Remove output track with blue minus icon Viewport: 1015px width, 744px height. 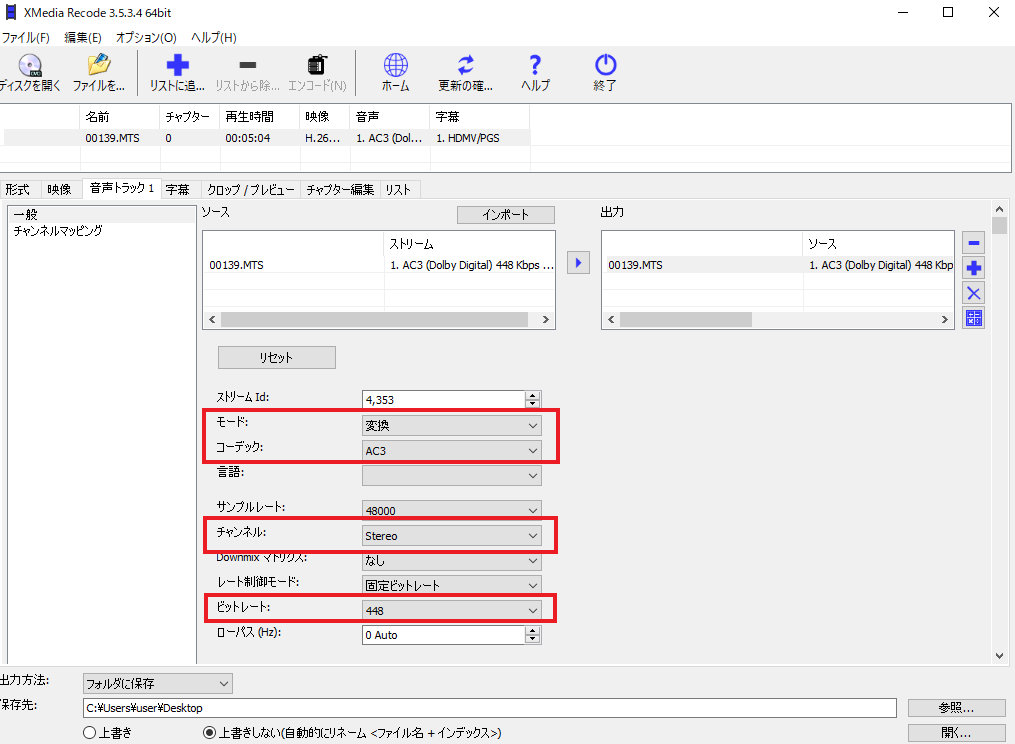click(x=974, y=243)
